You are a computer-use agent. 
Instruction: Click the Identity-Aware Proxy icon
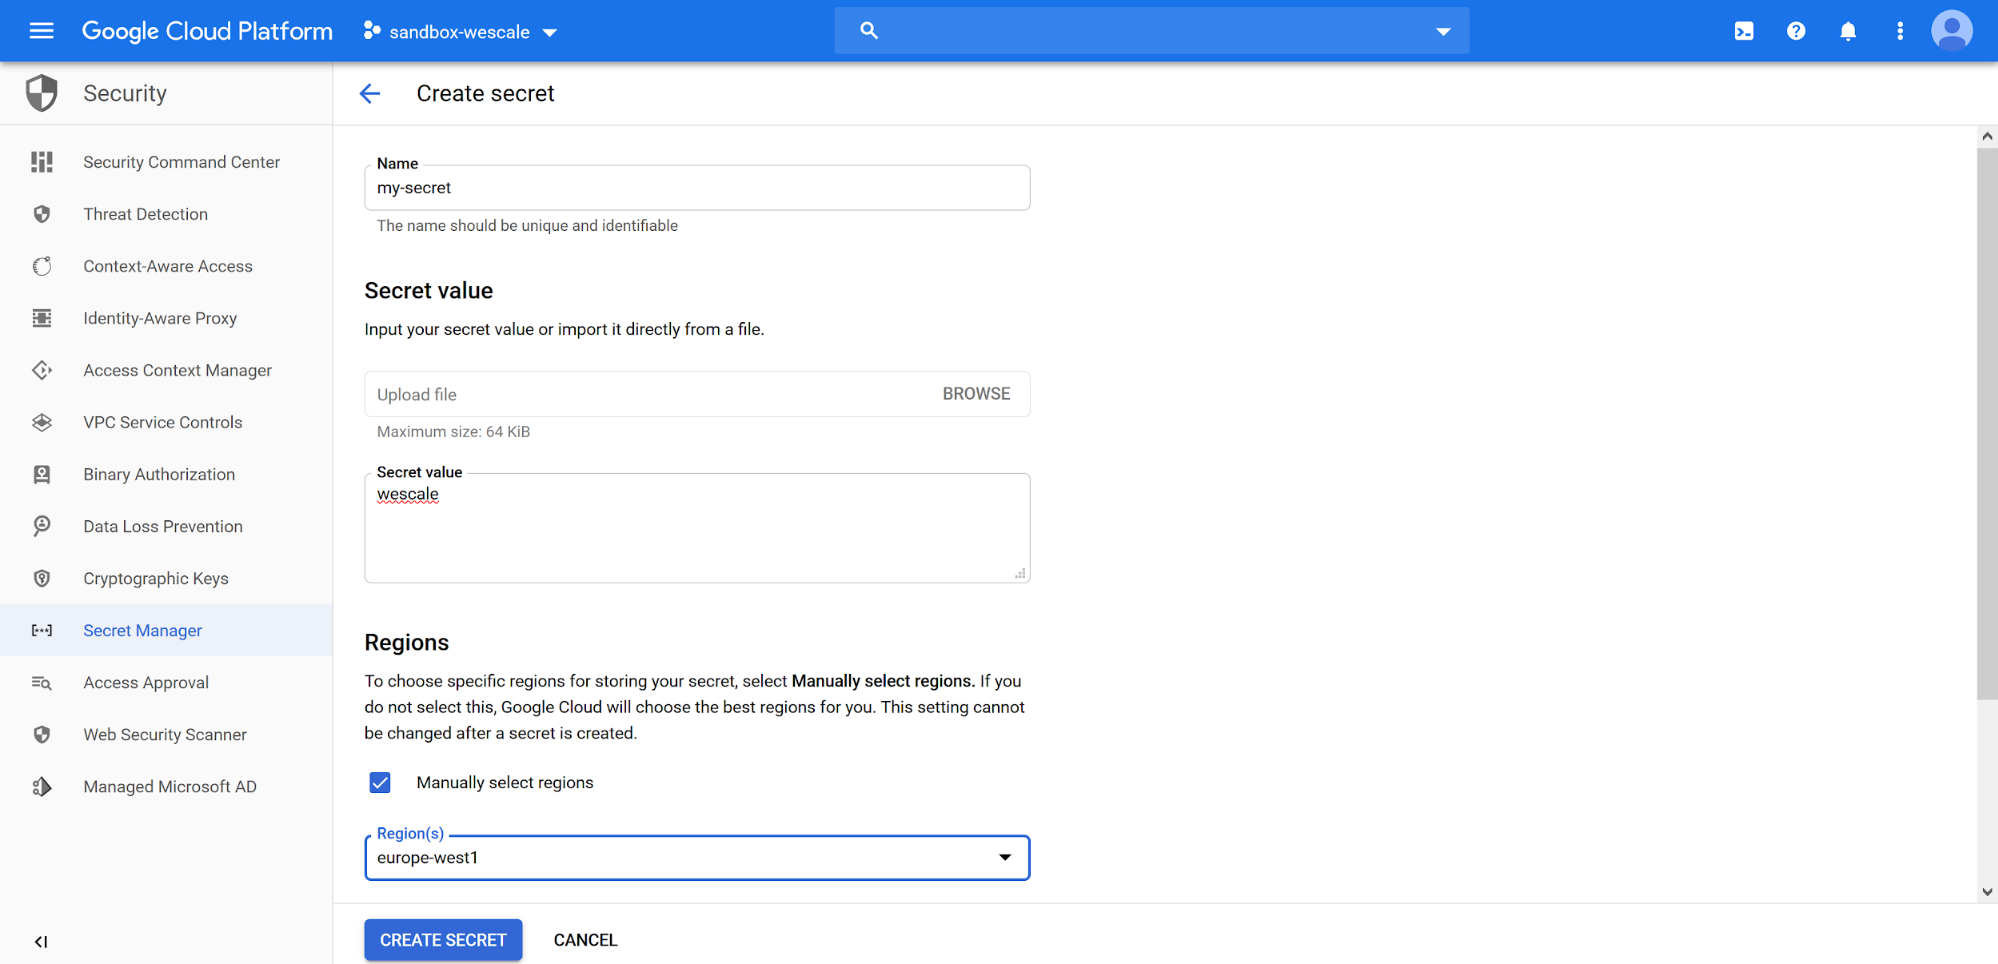(x=41, y=318)
